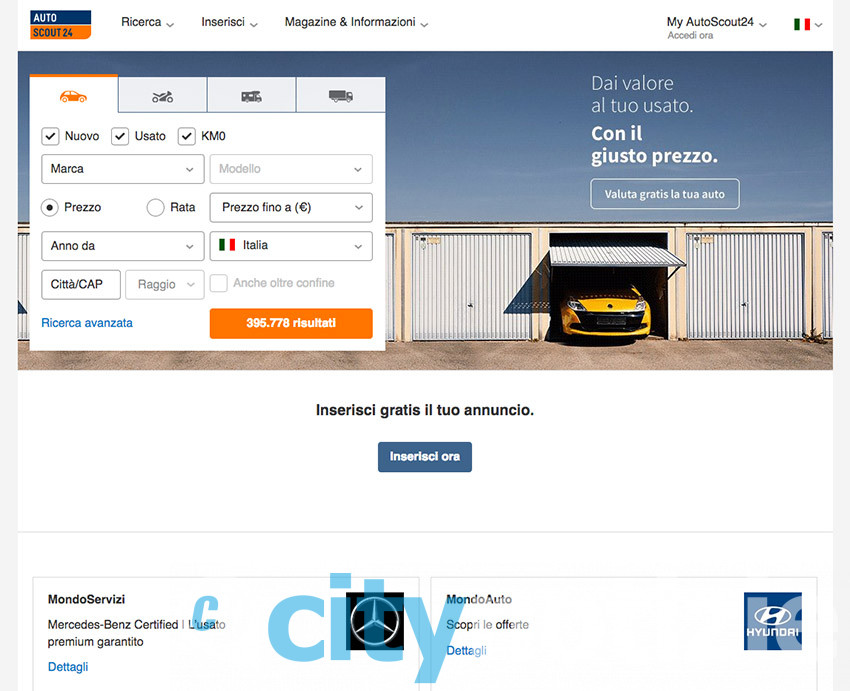
Task: Select the Rata radio button
Action: [155, 208]
